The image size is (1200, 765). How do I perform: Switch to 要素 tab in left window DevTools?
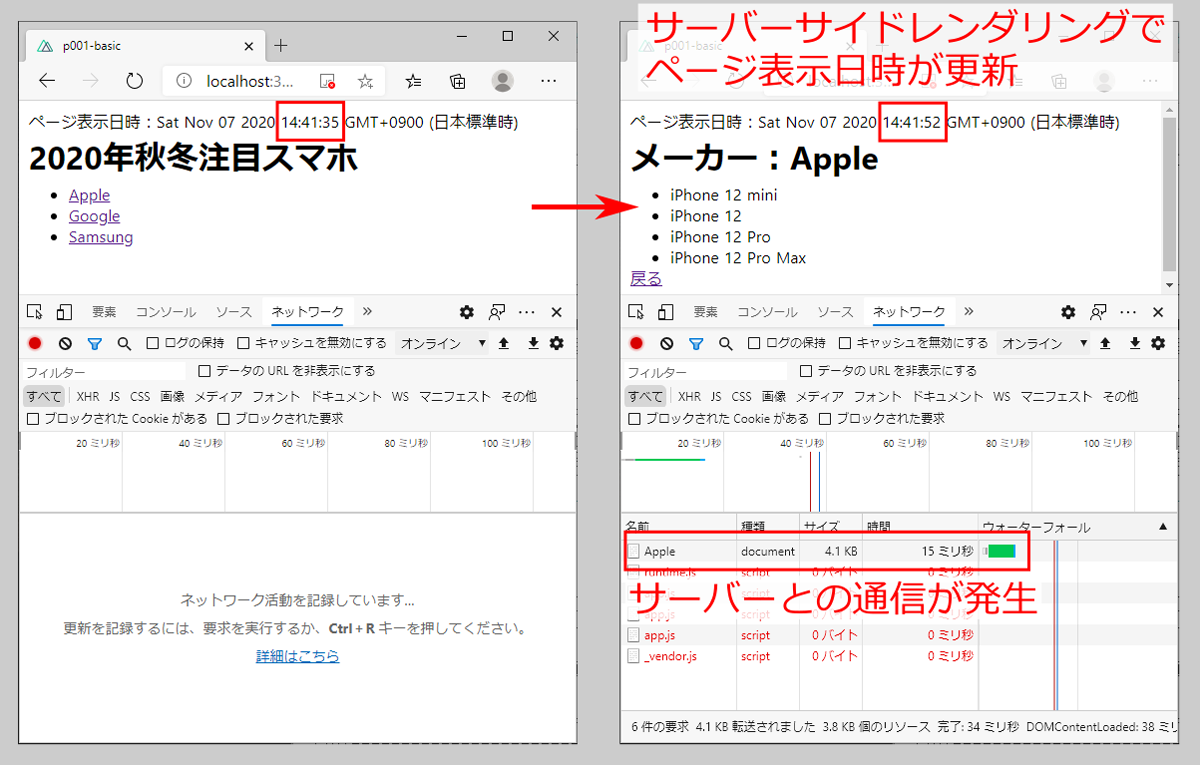(104, 312)
